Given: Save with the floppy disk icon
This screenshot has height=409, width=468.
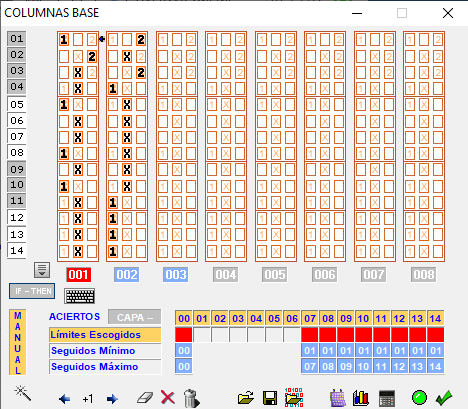Looking at the screenshot, I should coord(270,398).
